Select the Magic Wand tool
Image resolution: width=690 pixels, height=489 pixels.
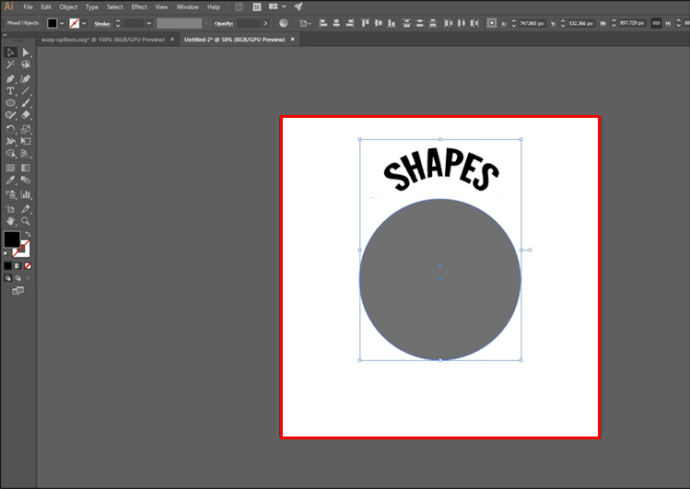[x=10, y=65]
